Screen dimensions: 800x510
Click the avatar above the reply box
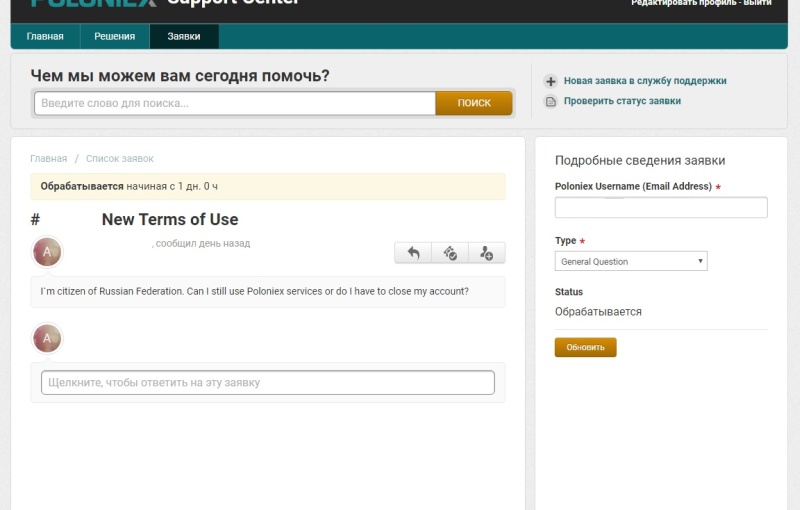click(47, 338)
